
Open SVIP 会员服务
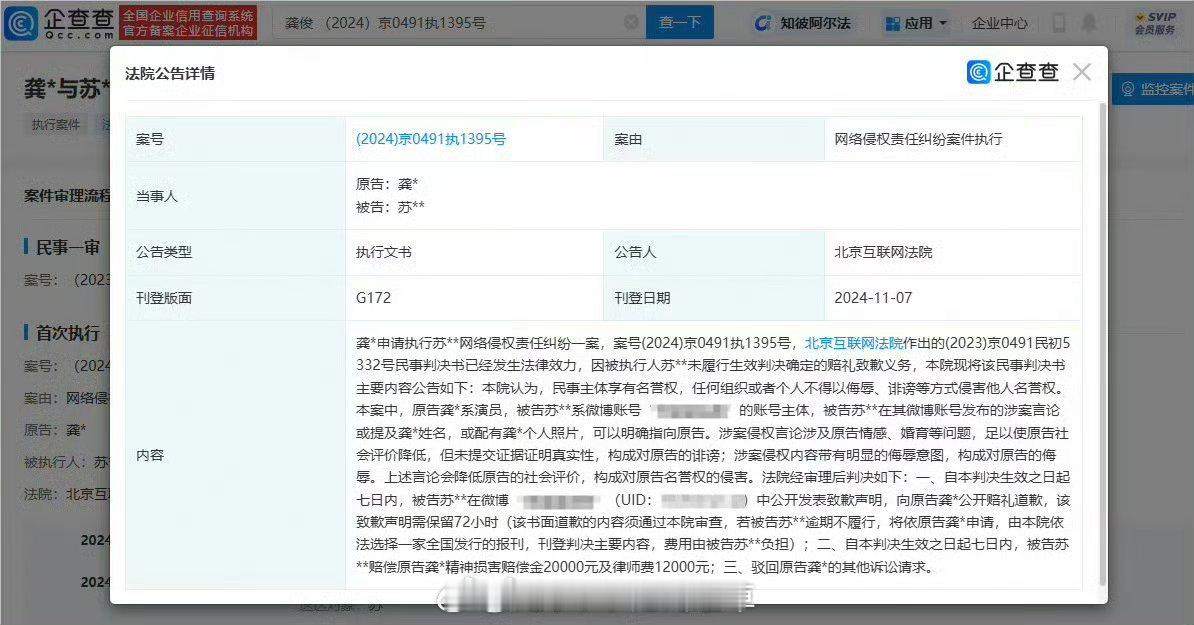pyautogui.click(x=1155, y=23)
